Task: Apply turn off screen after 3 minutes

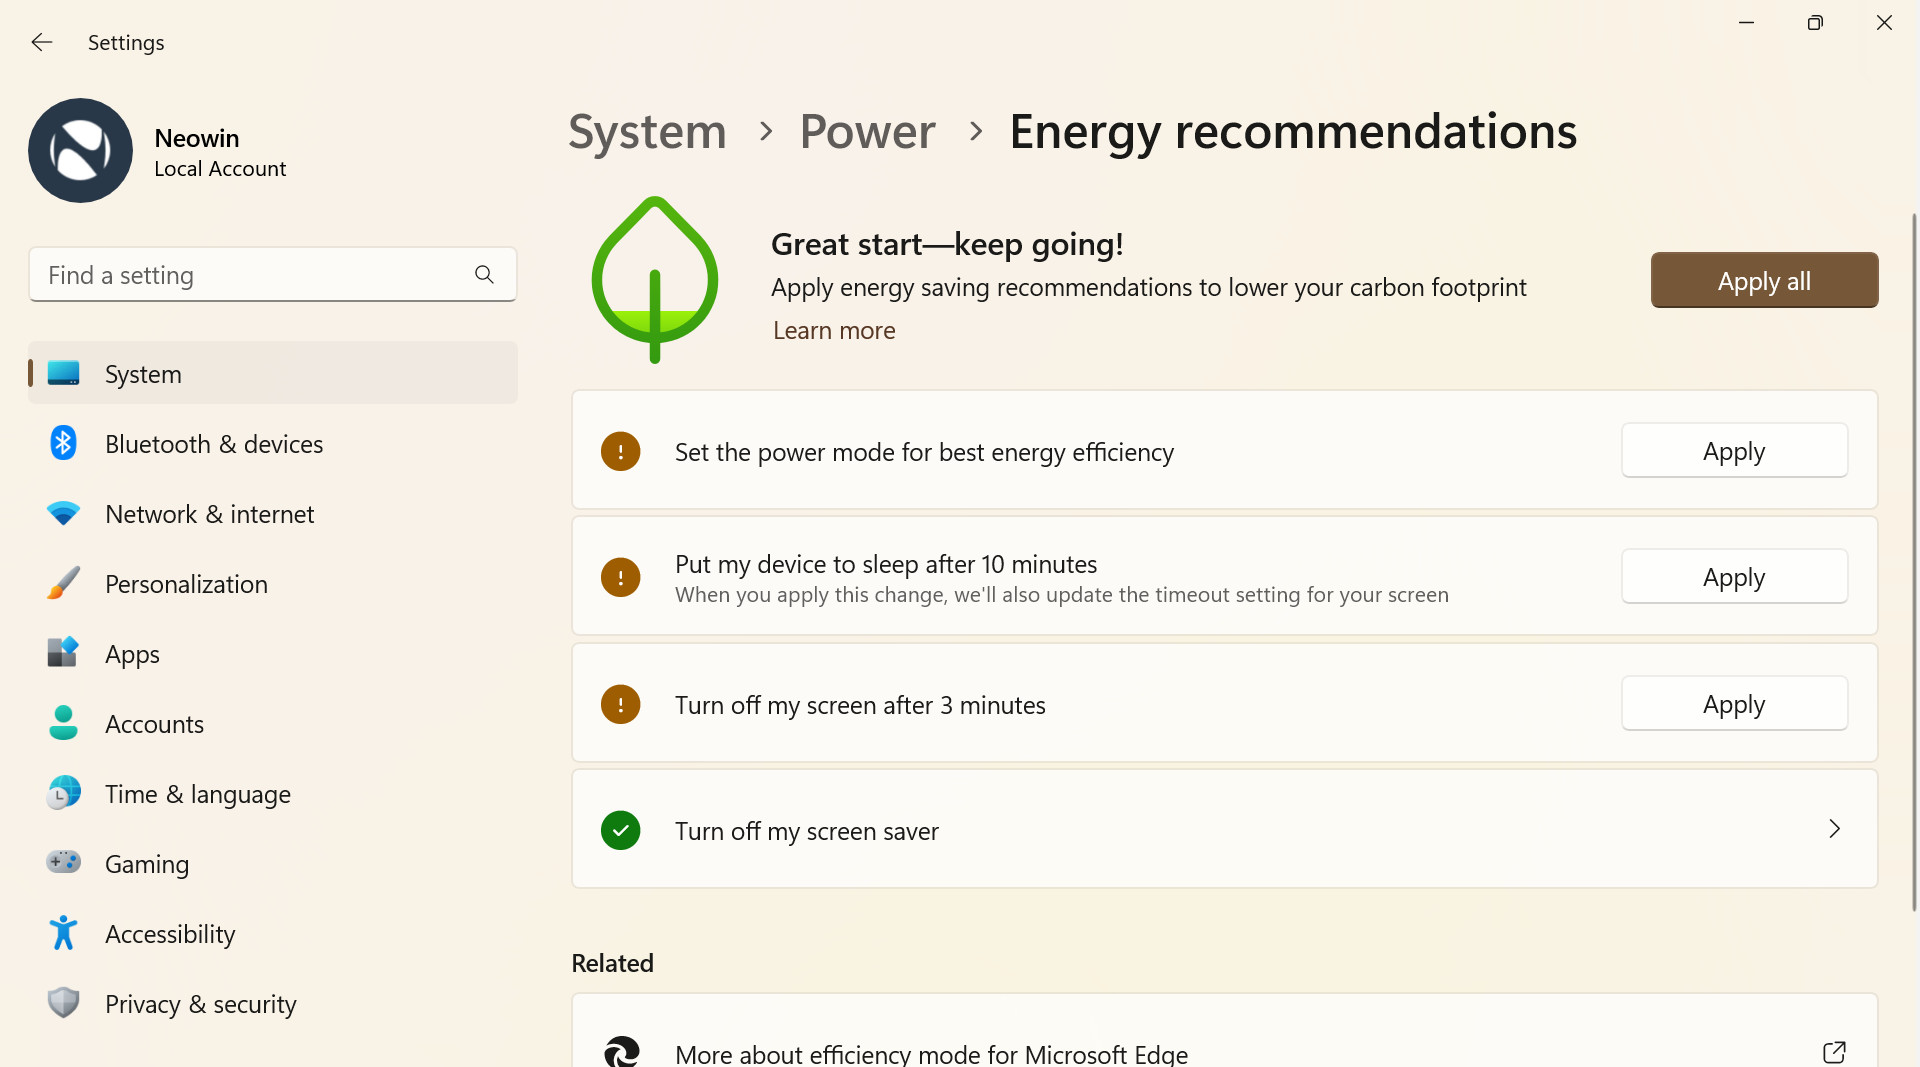Action: point(1734,704)
